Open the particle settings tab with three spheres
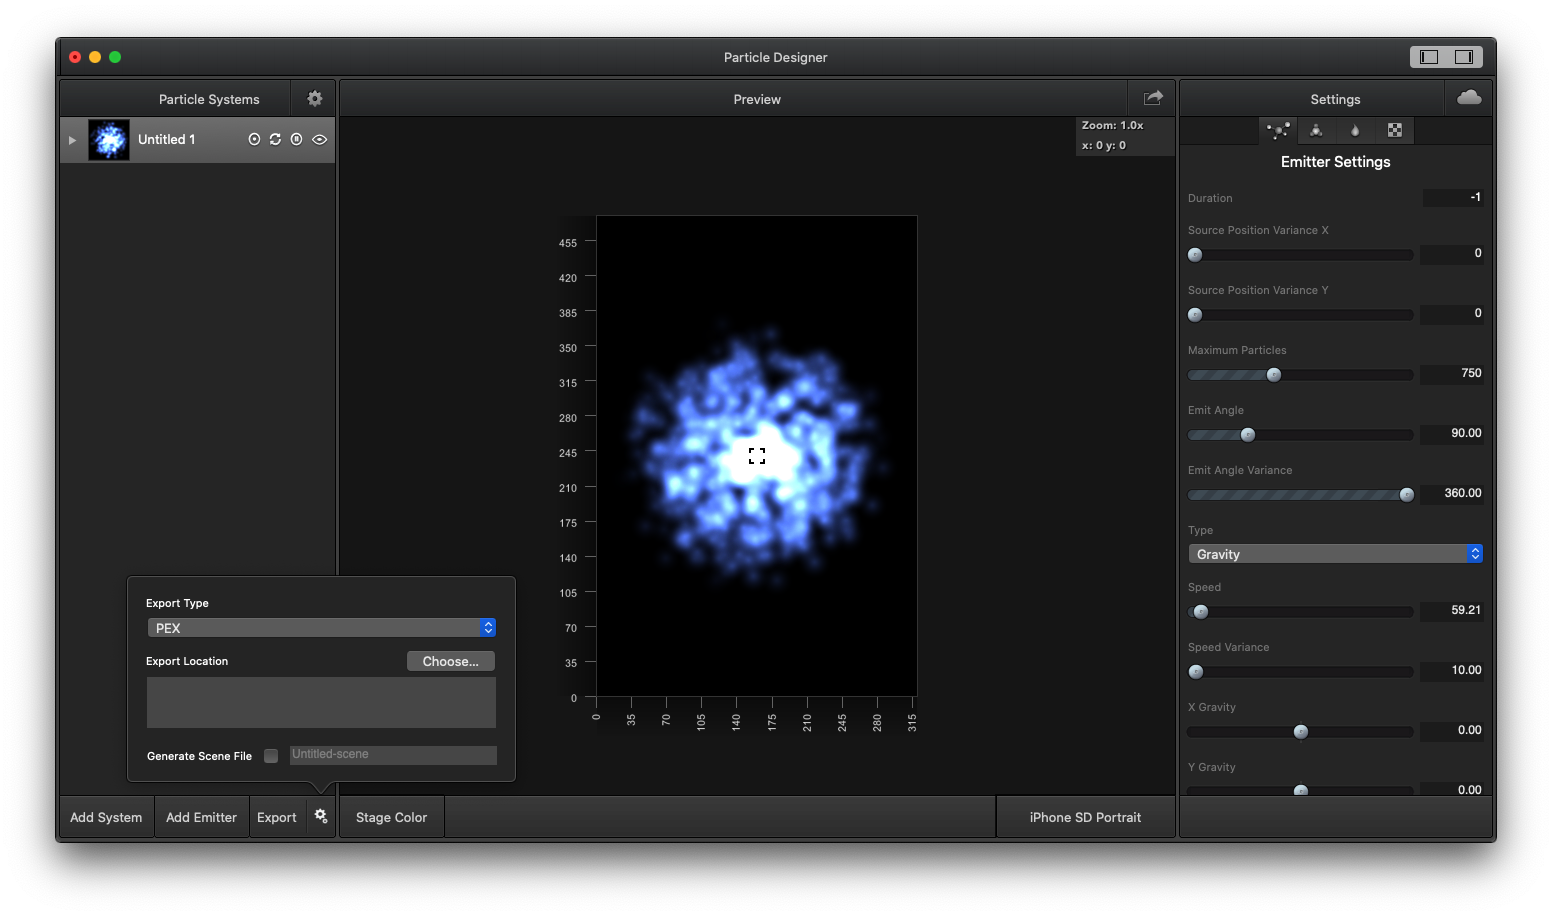The image size is (1552, 916). click(1316, 130)
